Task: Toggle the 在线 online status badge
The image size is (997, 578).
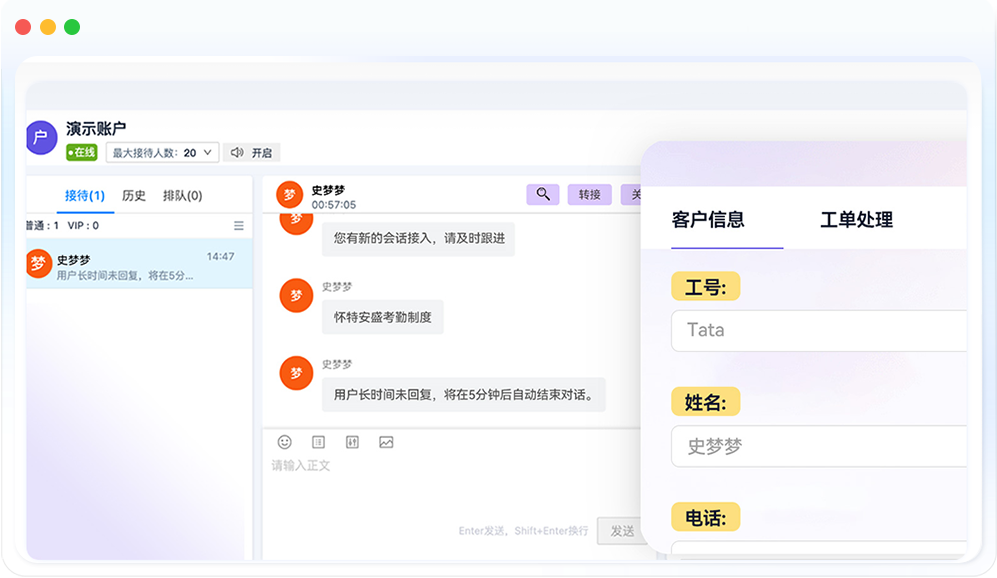Action: coord(82,153)
